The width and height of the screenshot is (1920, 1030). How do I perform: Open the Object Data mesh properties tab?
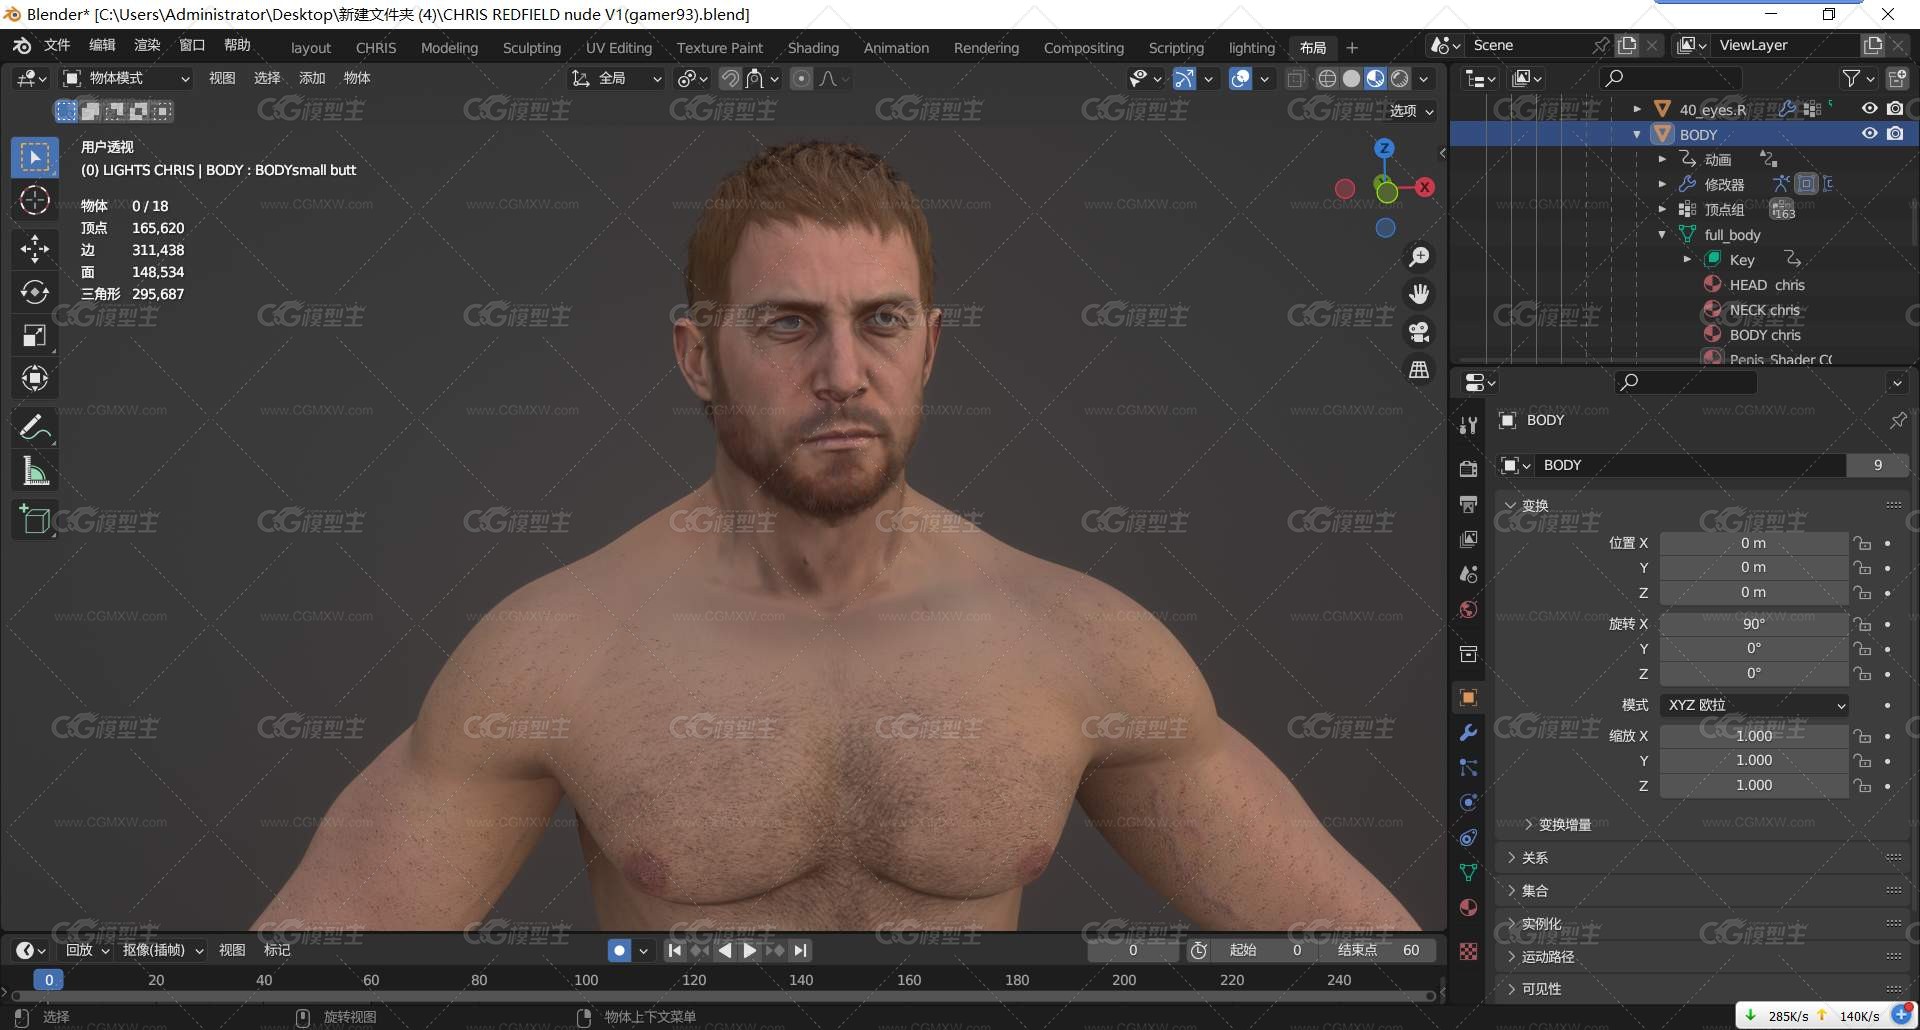[1468, 873]
